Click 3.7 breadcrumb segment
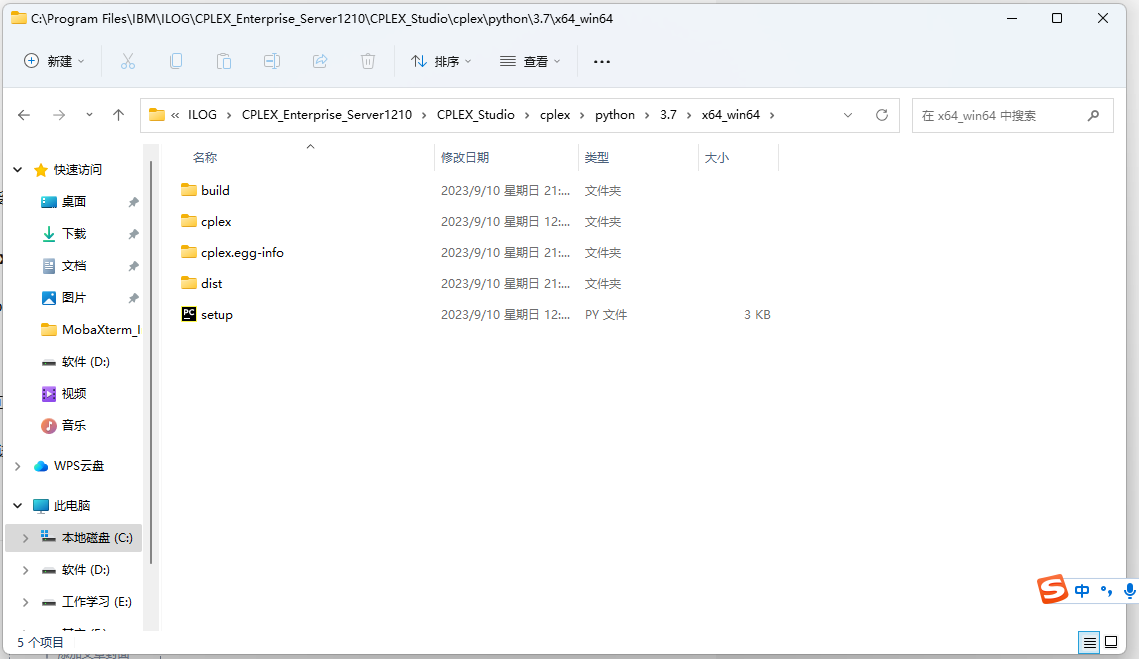 668,115
